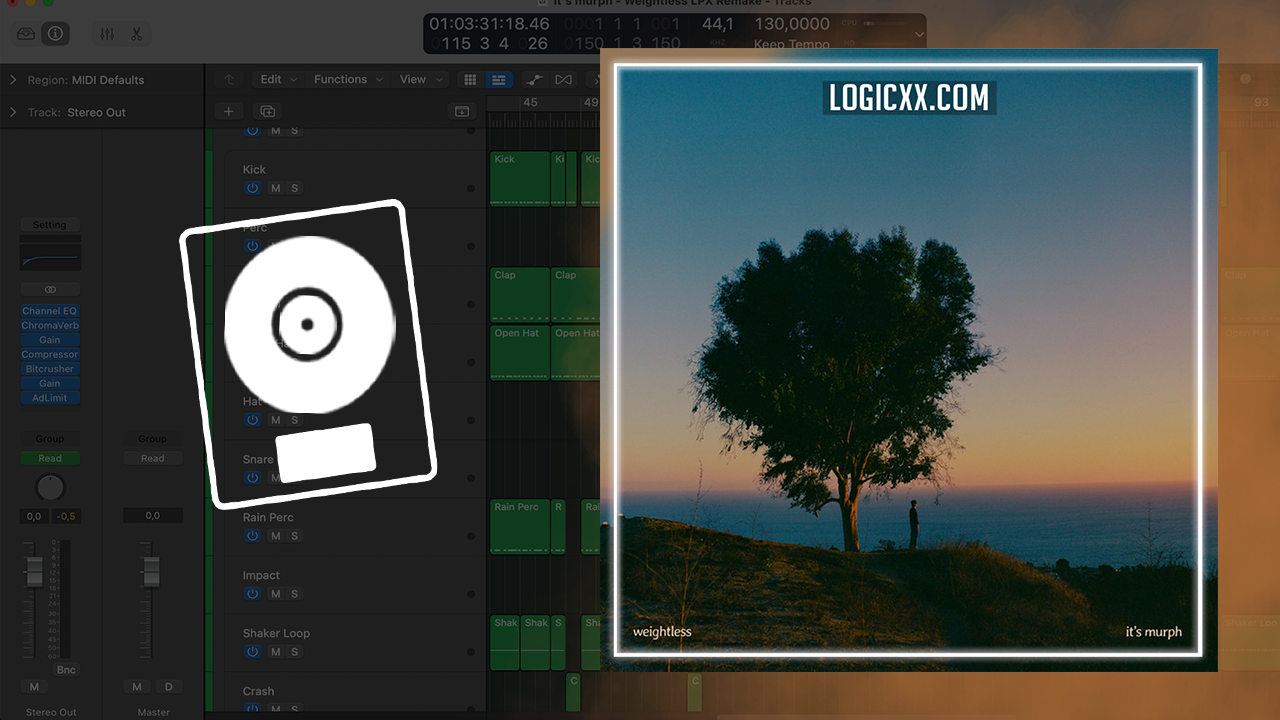Toggle power button on Shaker Loop track
Image resolution: width=1280 pixels, height=720 pixels.
[252, 652]
